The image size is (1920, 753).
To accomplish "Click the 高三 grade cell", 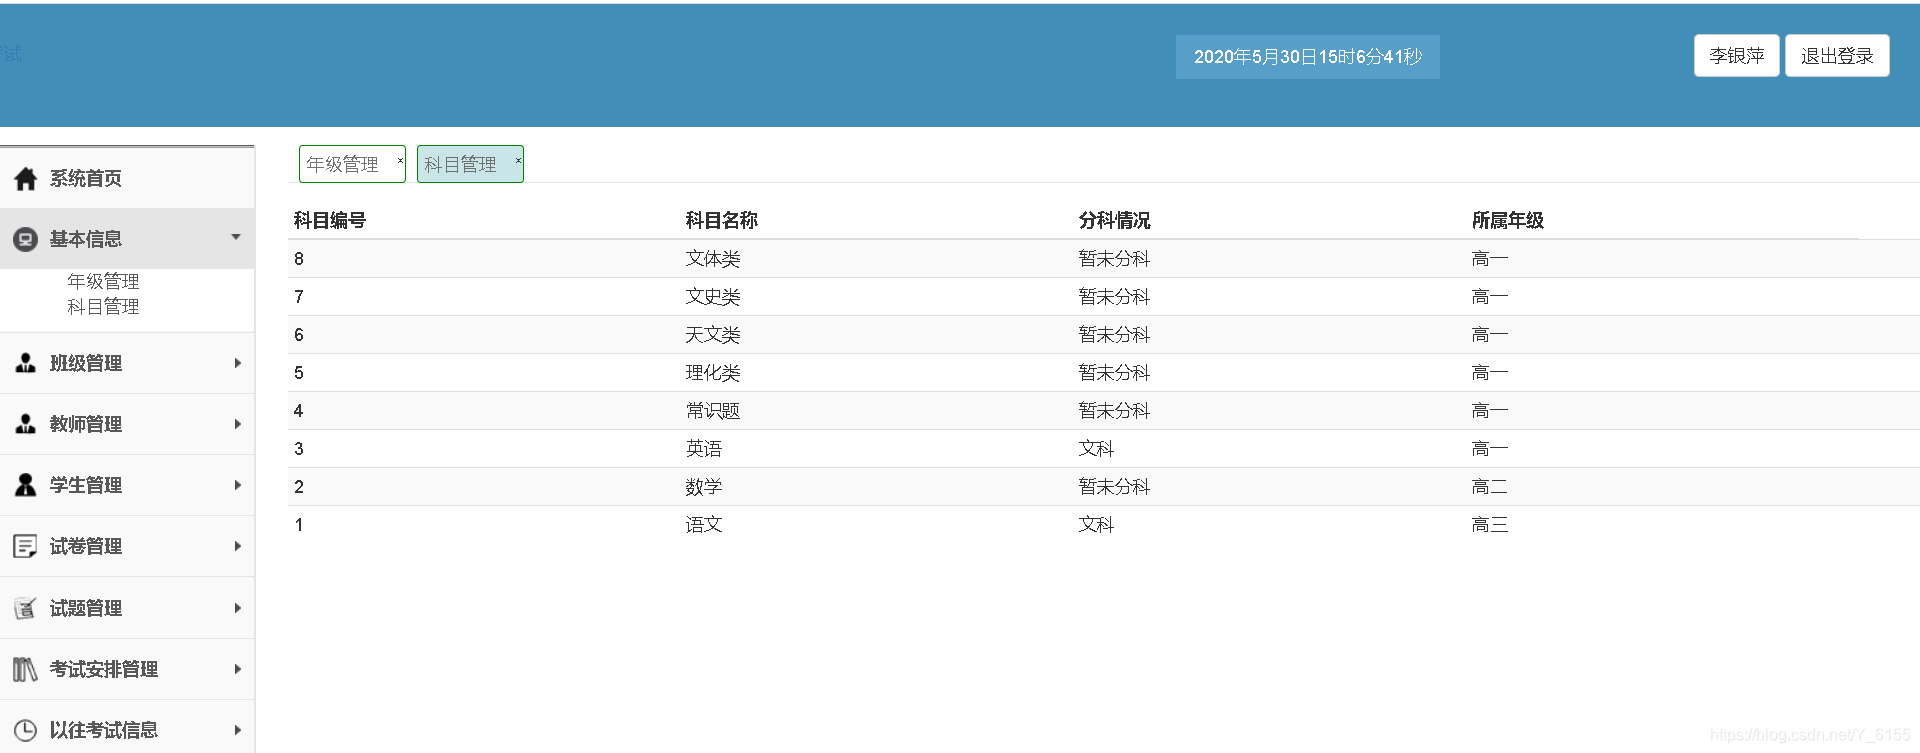I will coord(1490,525).
